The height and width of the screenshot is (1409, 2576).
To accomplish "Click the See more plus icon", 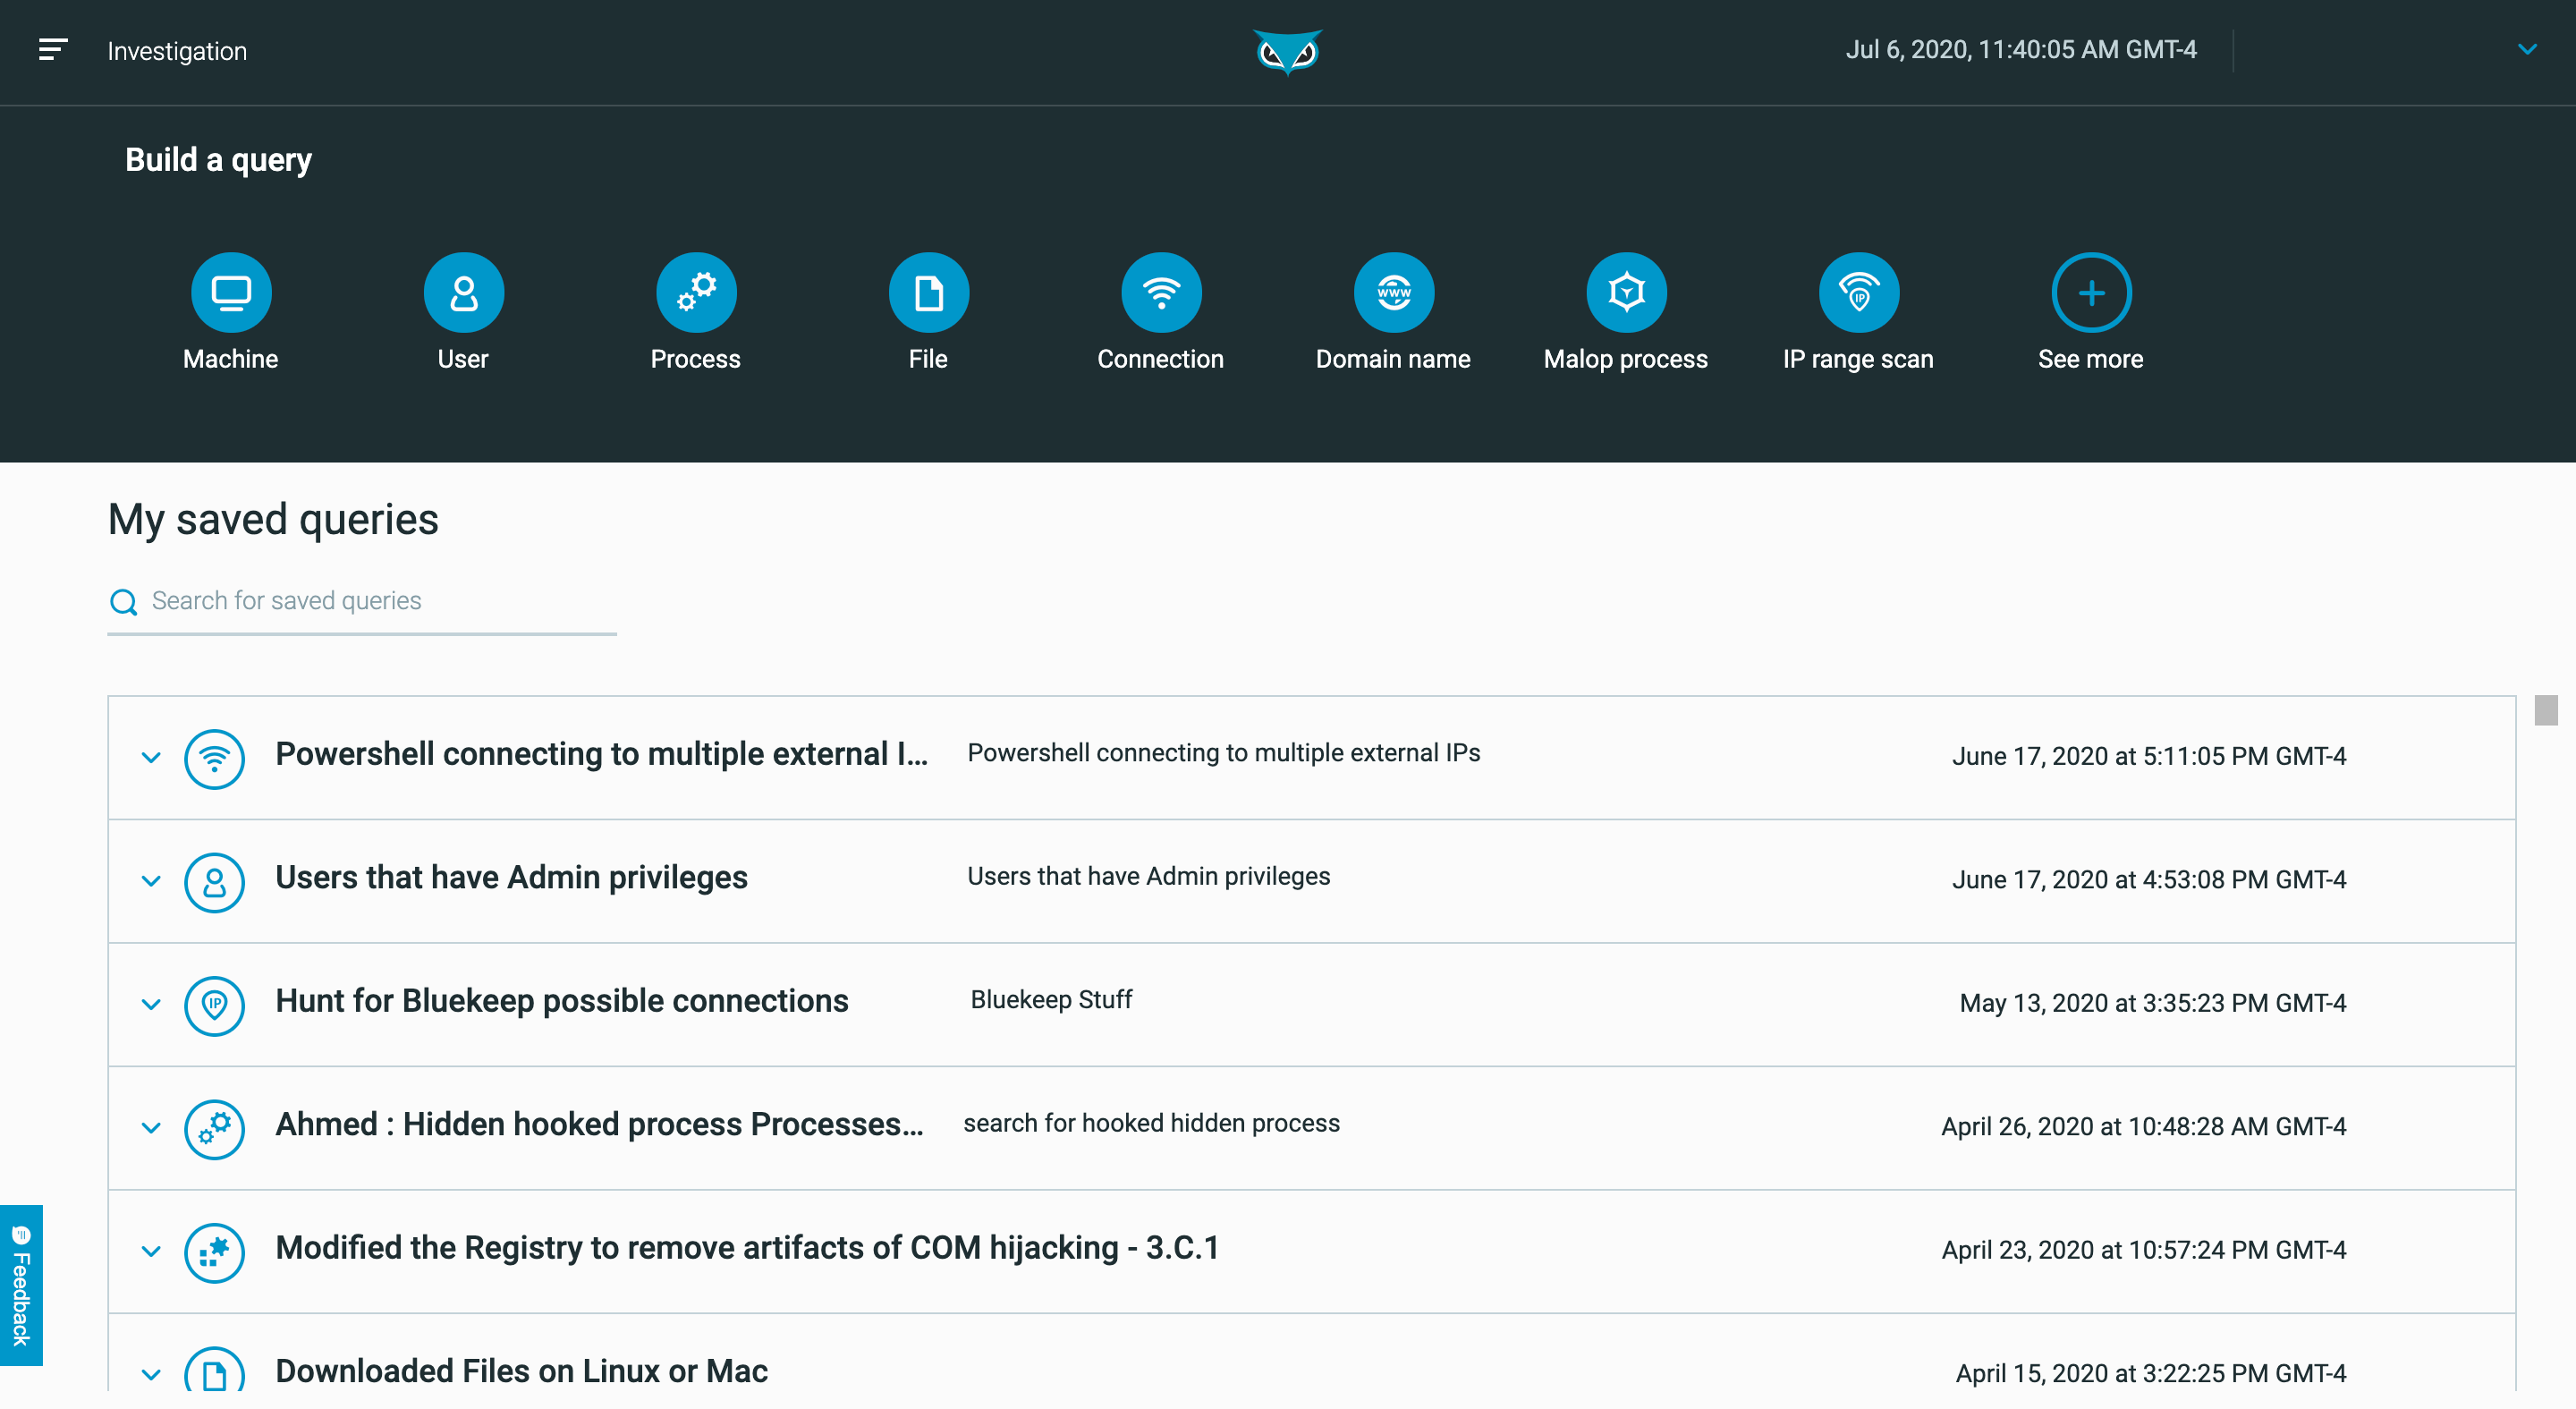I will tap(2091, 292).
